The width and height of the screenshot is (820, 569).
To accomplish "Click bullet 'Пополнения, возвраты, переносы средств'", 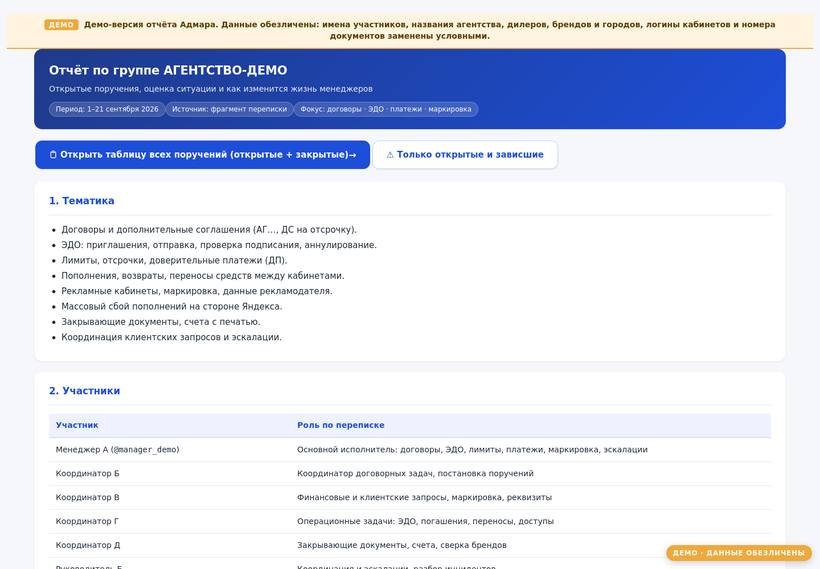I will click(202, 276).
